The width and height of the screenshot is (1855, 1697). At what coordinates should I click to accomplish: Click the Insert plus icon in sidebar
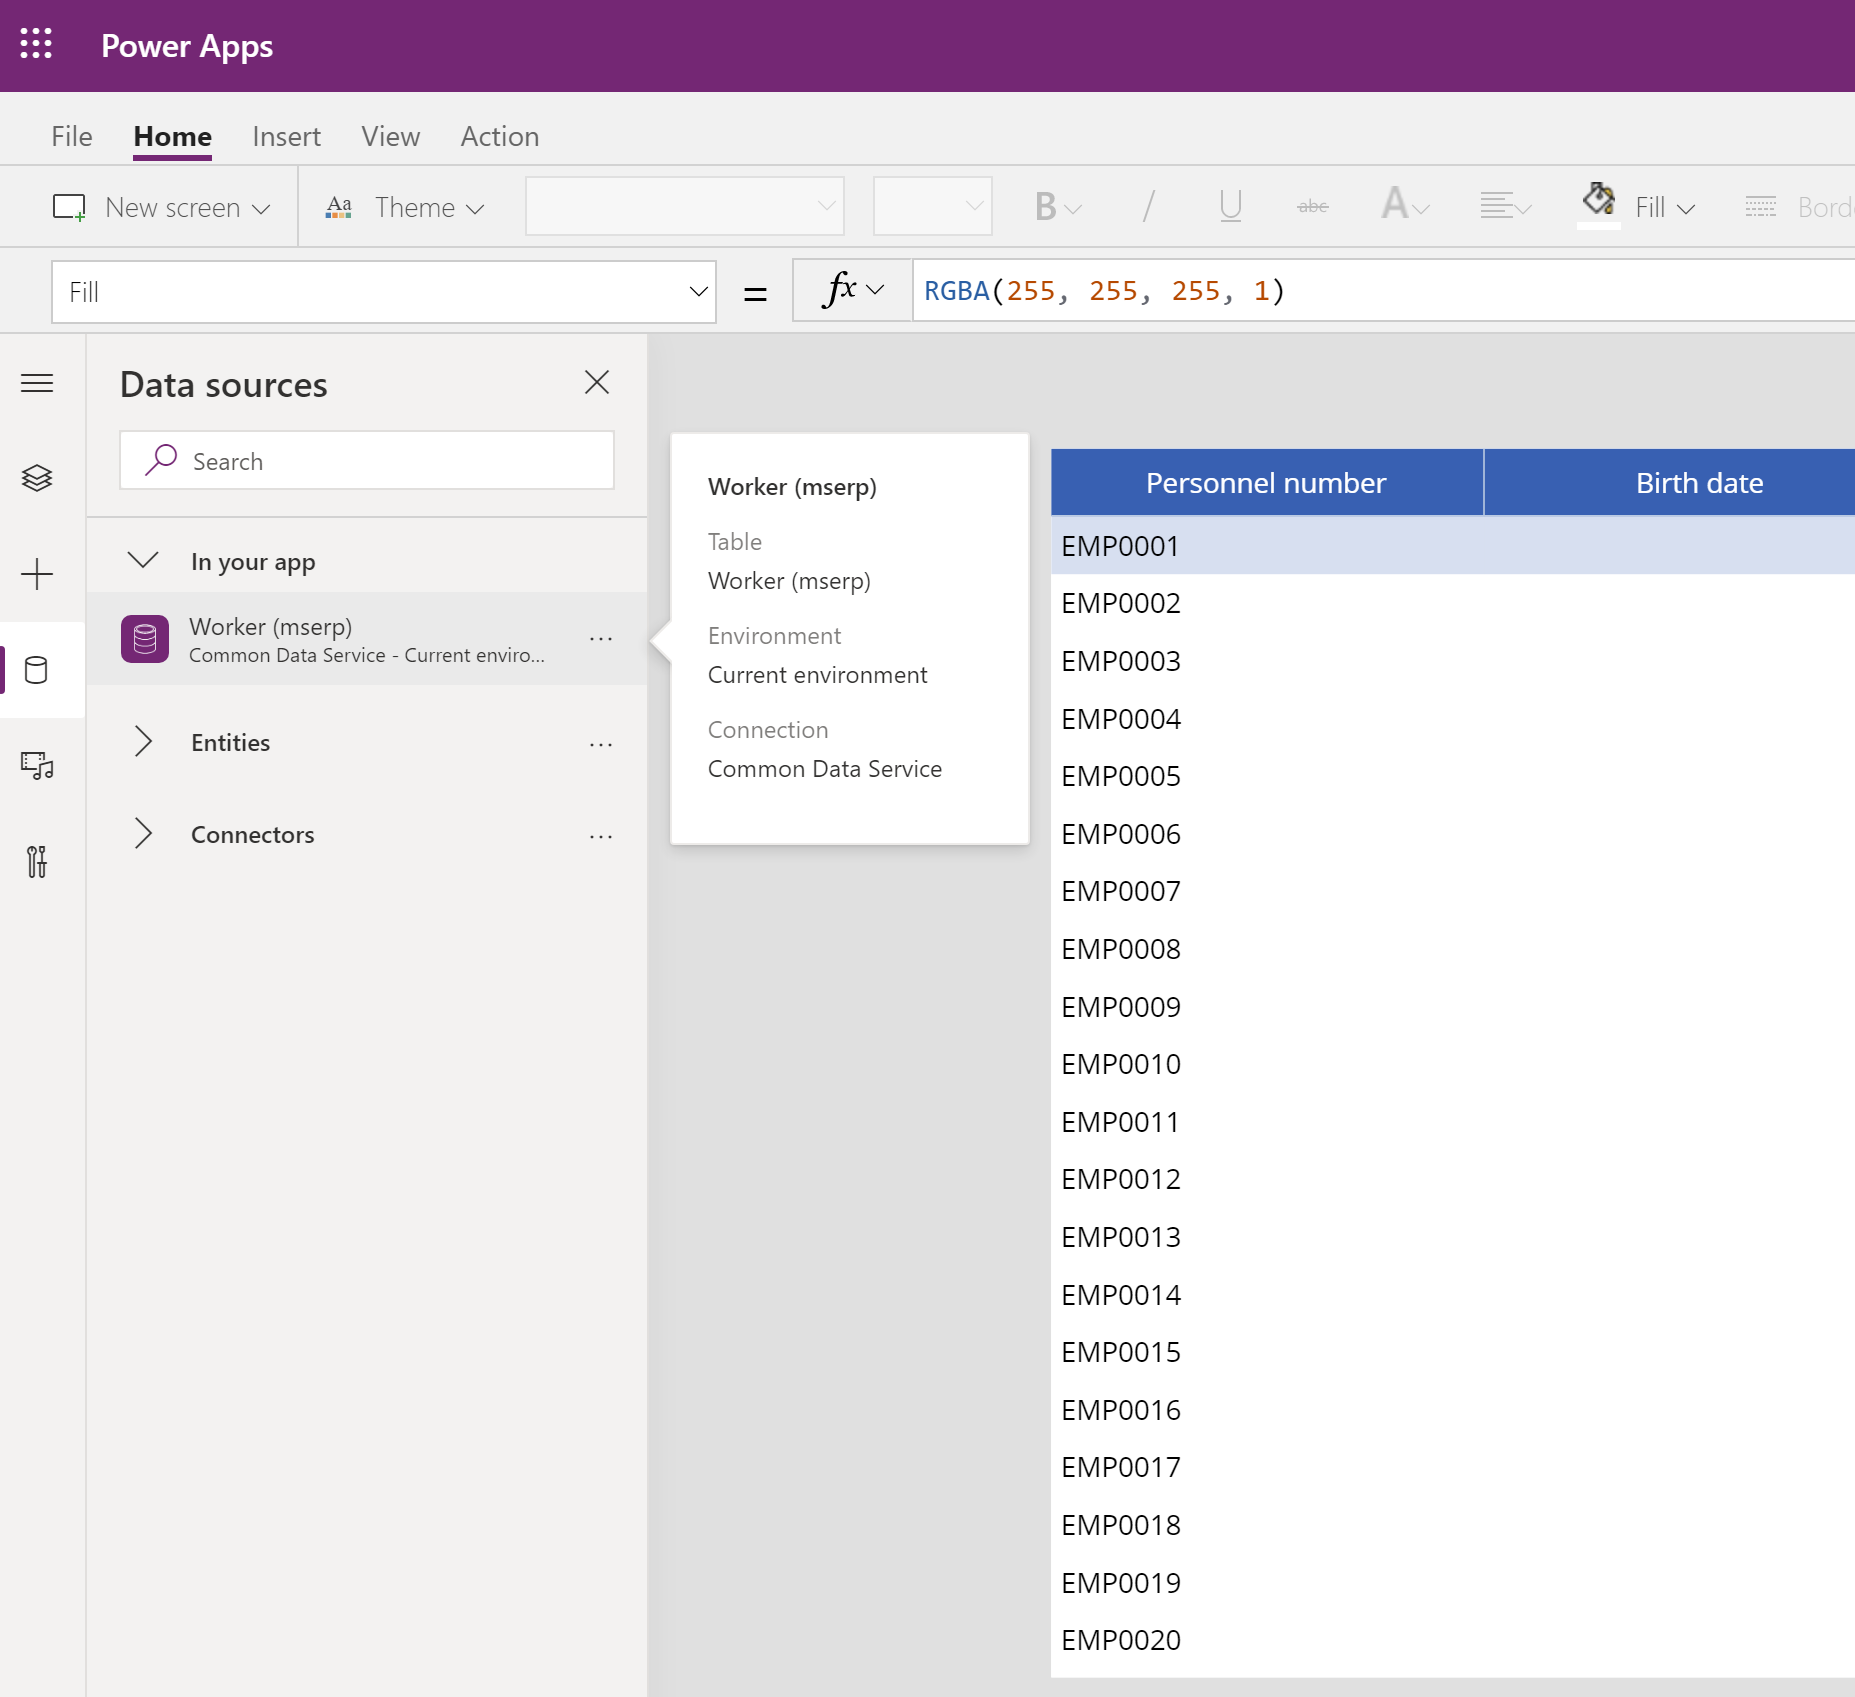(37, 574)
